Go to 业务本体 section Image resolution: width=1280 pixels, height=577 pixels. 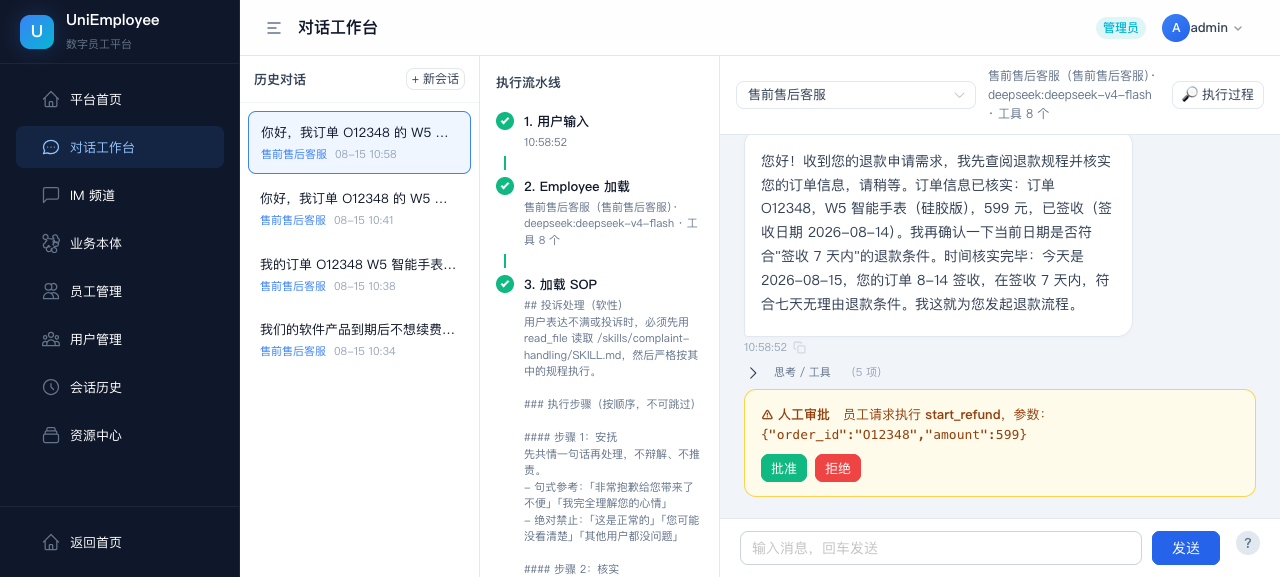pyautogui.click(x=120, y=243)
